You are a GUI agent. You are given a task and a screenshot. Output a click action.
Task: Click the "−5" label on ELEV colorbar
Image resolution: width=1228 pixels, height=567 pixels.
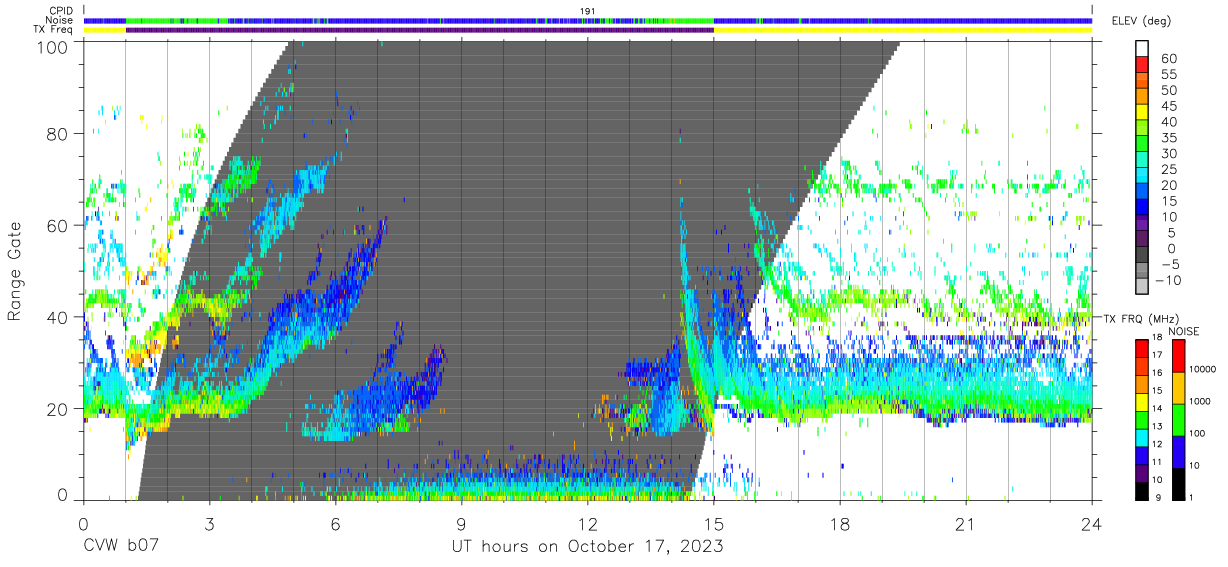pos(1169,265)
